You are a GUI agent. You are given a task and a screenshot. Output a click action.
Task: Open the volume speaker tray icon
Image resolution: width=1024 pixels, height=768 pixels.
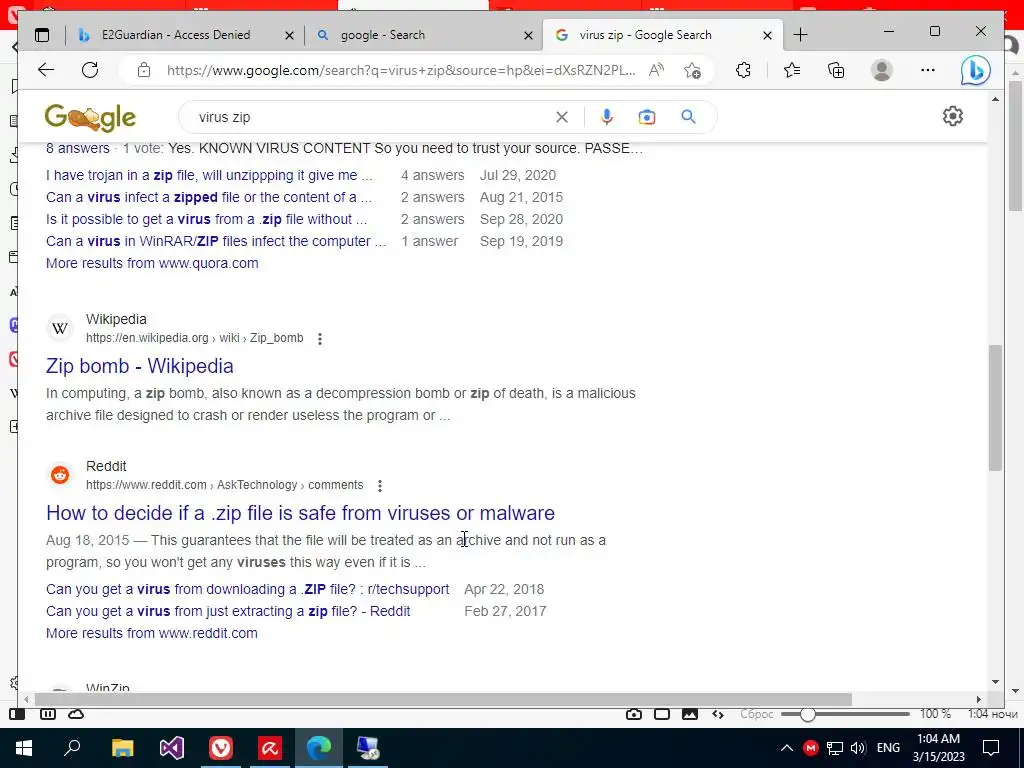858,748
